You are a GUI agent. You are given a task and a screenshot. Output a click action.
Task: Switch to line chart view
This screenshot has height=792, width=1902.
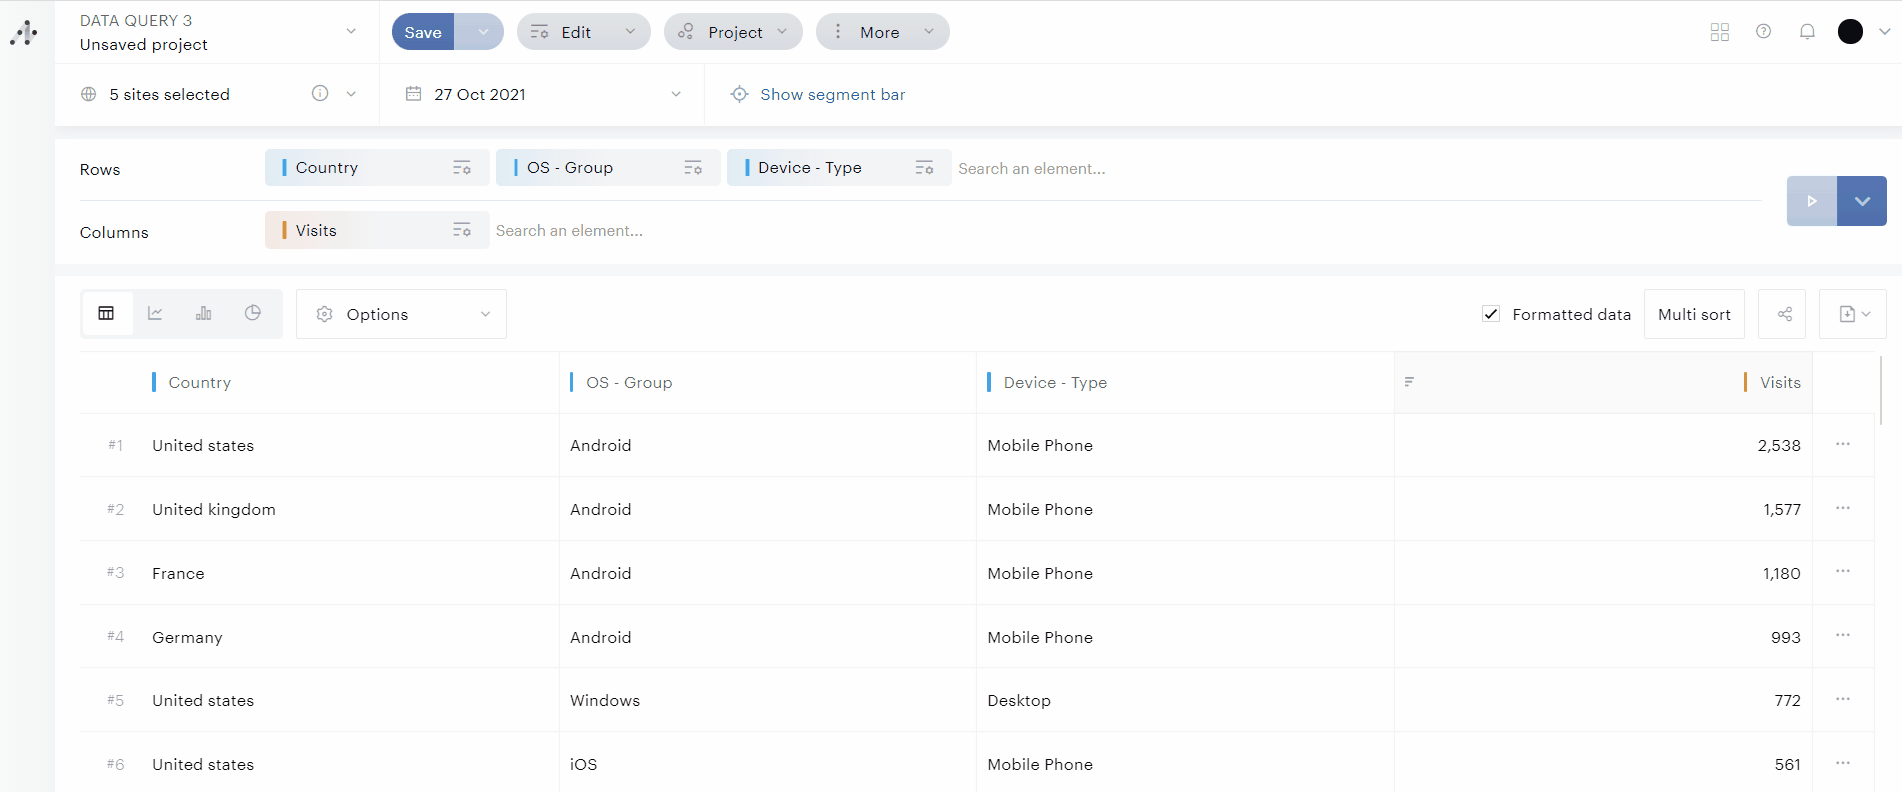pos(155,314)
